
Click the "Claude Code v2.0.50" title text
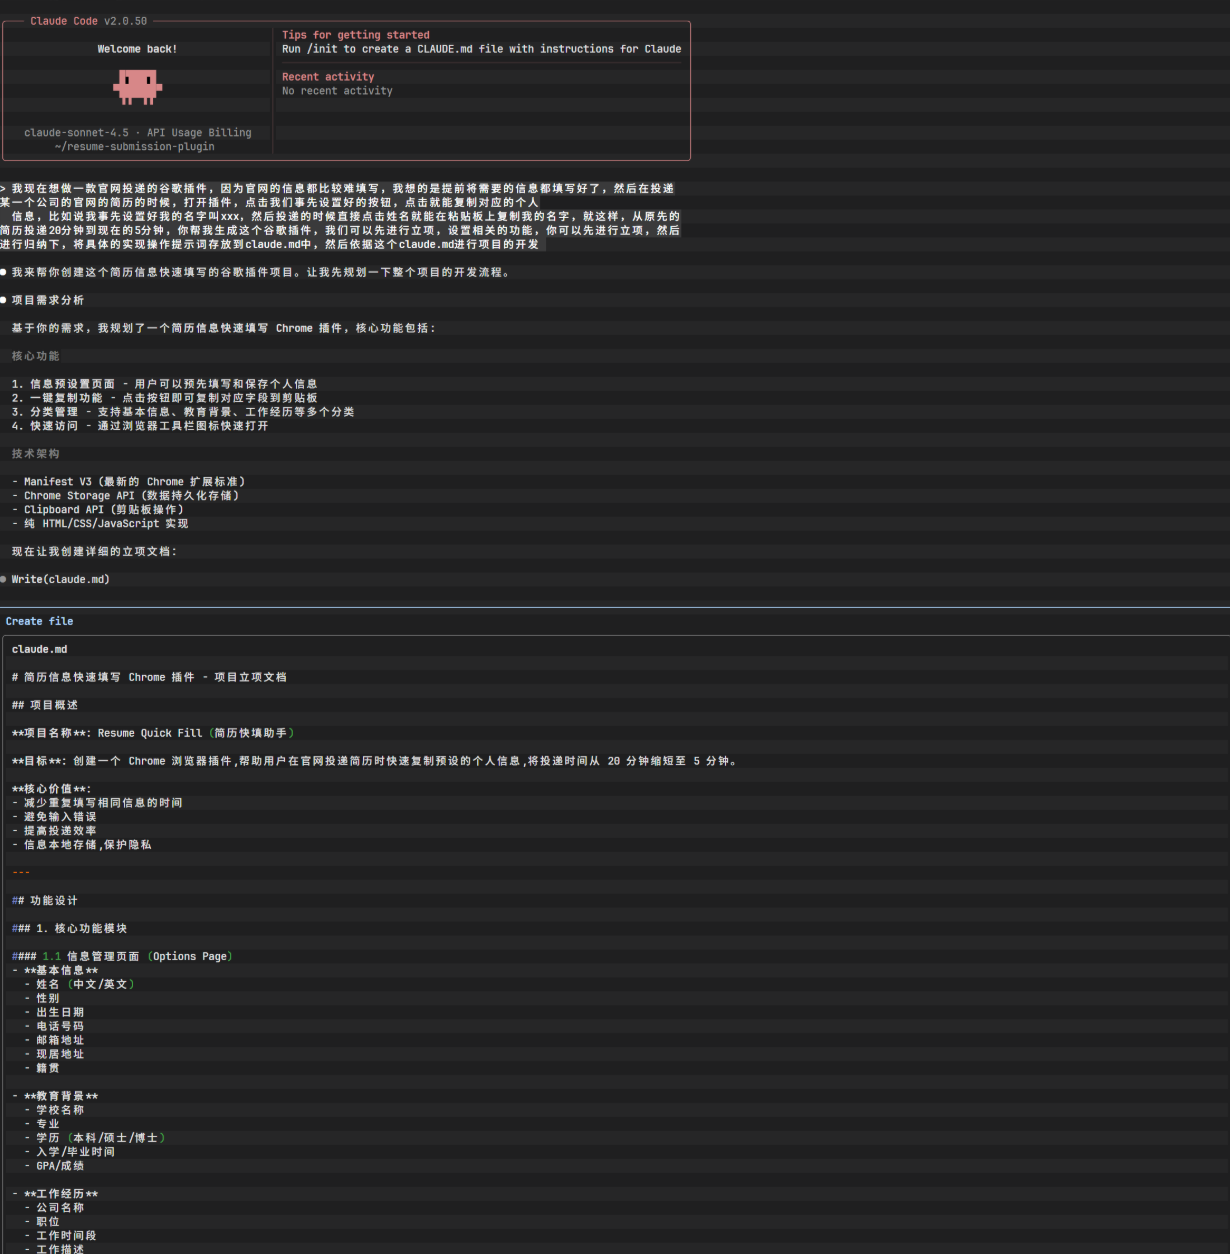pyautogui.click(x=89, y=21)
